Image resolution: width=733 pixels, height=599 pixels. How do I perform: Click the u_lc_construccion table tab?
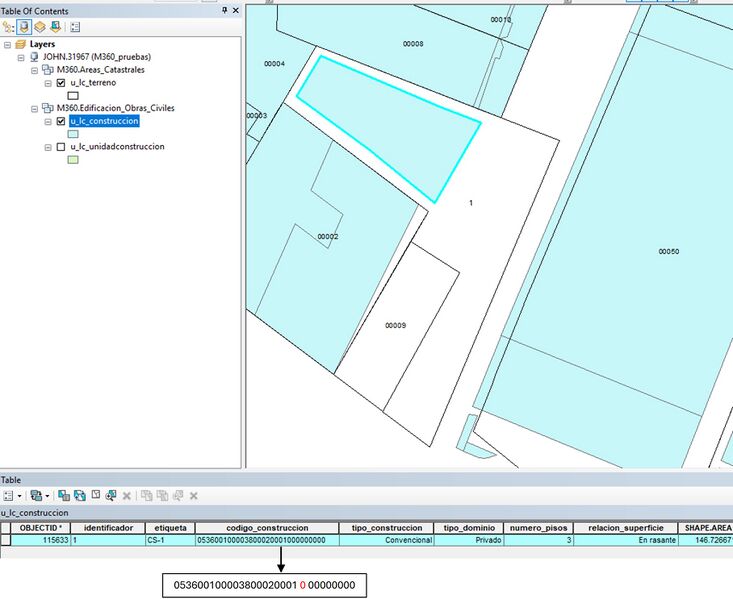coord(35,513)
